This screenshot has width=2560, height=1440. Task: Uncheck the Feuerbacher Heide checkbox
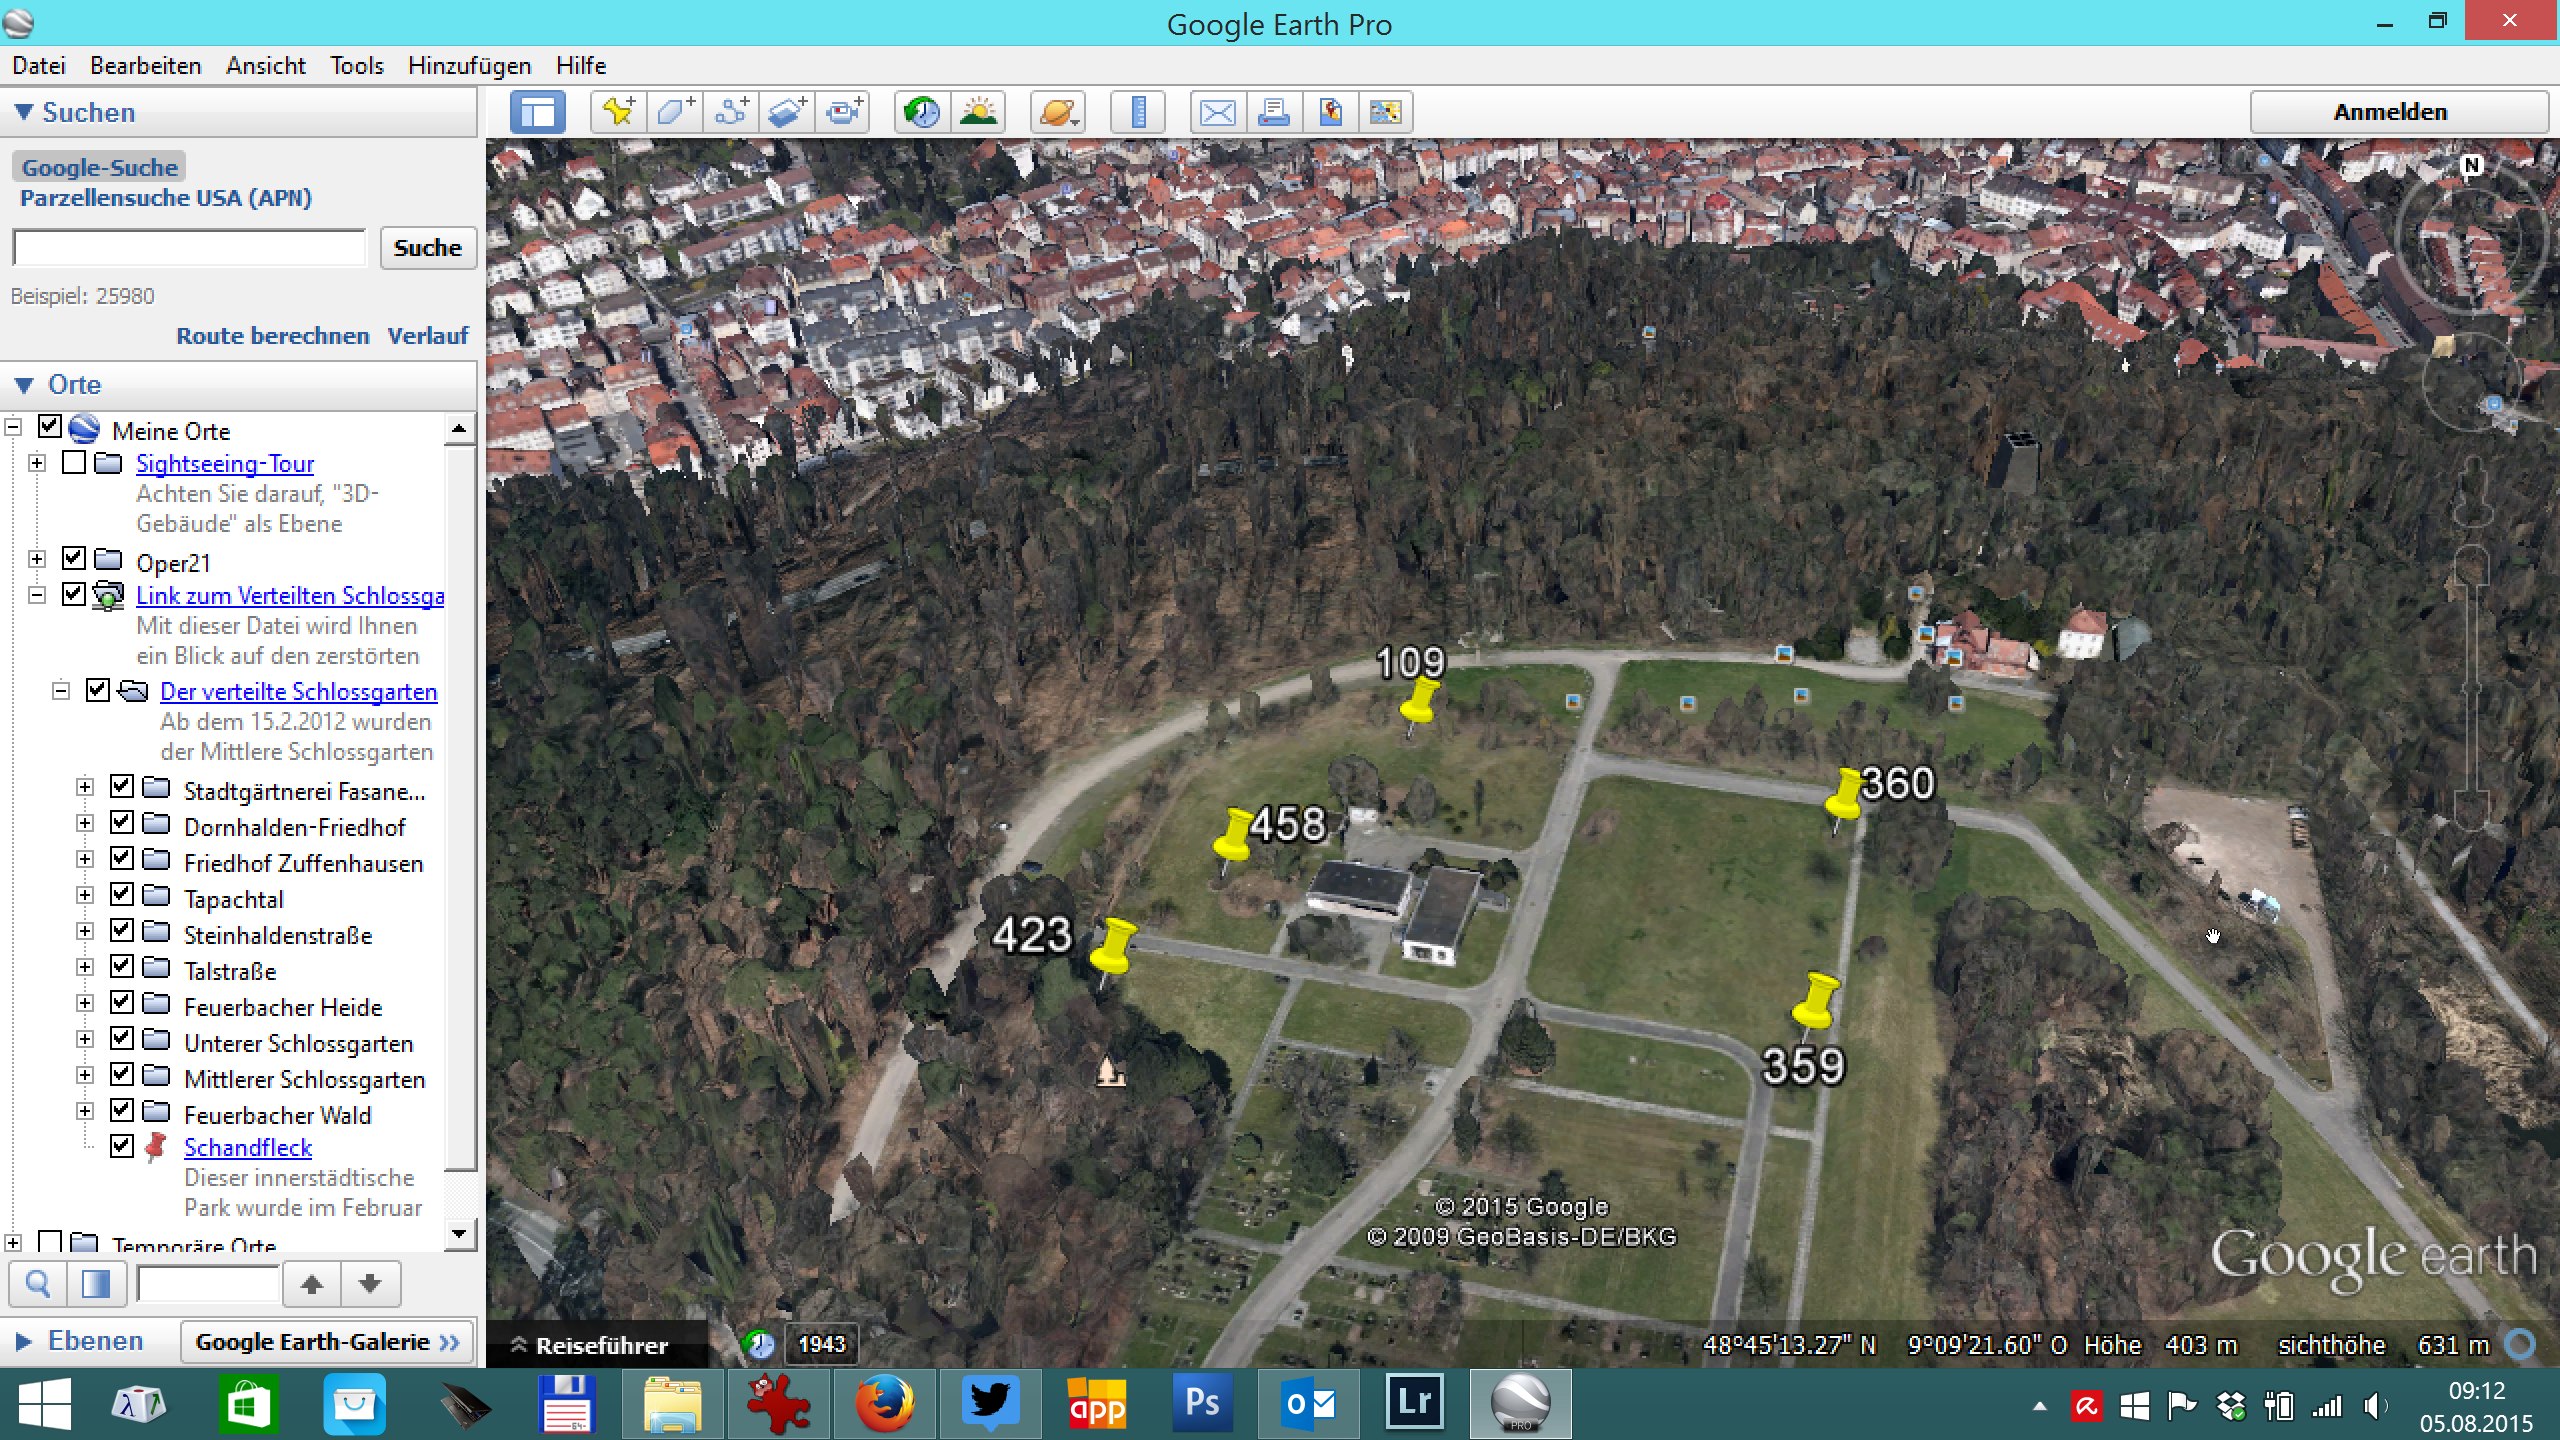pos(122,1002)
